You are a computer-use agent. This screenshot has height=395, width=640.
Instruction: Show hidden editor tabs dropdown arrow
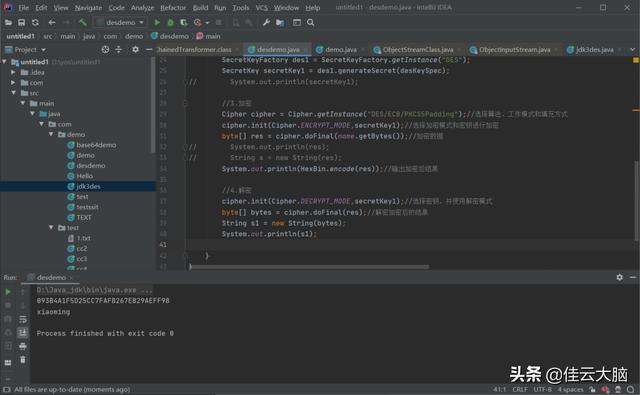(632, 49)
